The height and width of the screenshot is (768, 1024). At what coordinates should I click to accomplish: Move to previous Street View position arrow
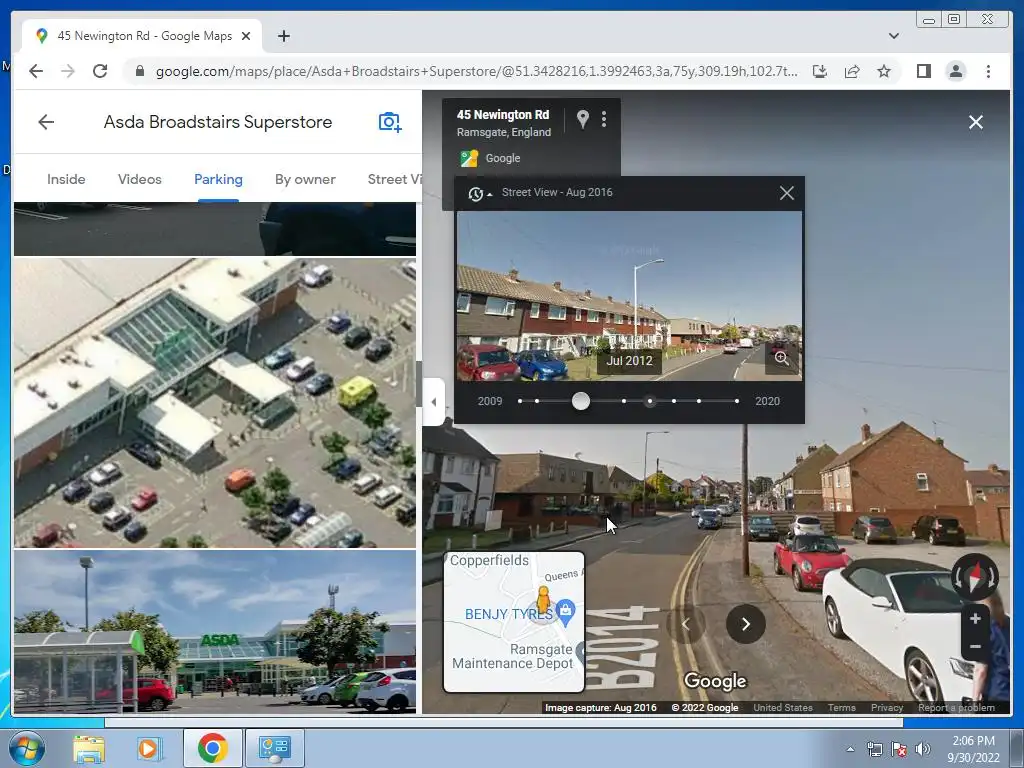coord(686,624)
